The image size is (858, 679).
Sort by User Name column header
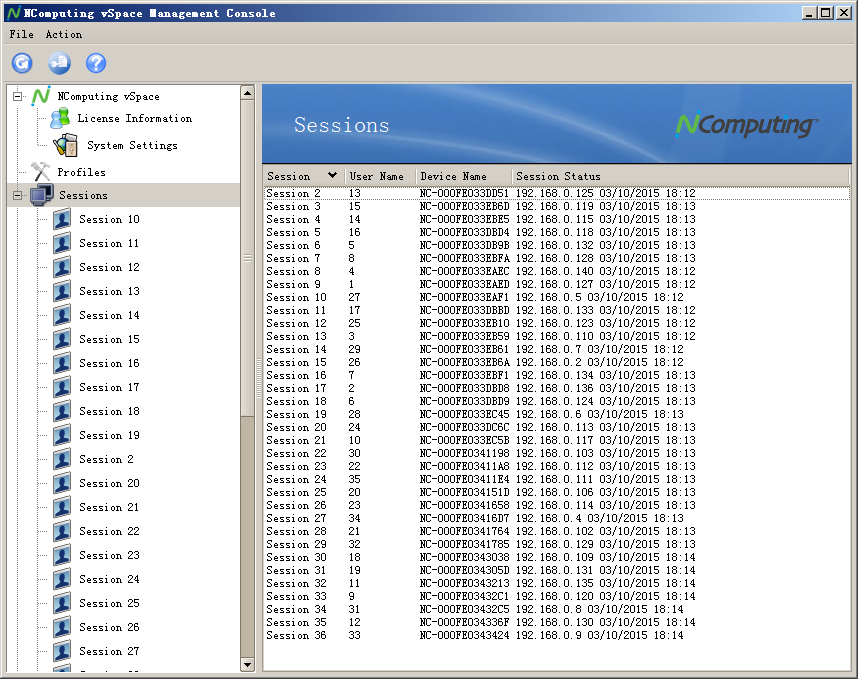click(377, 176)
